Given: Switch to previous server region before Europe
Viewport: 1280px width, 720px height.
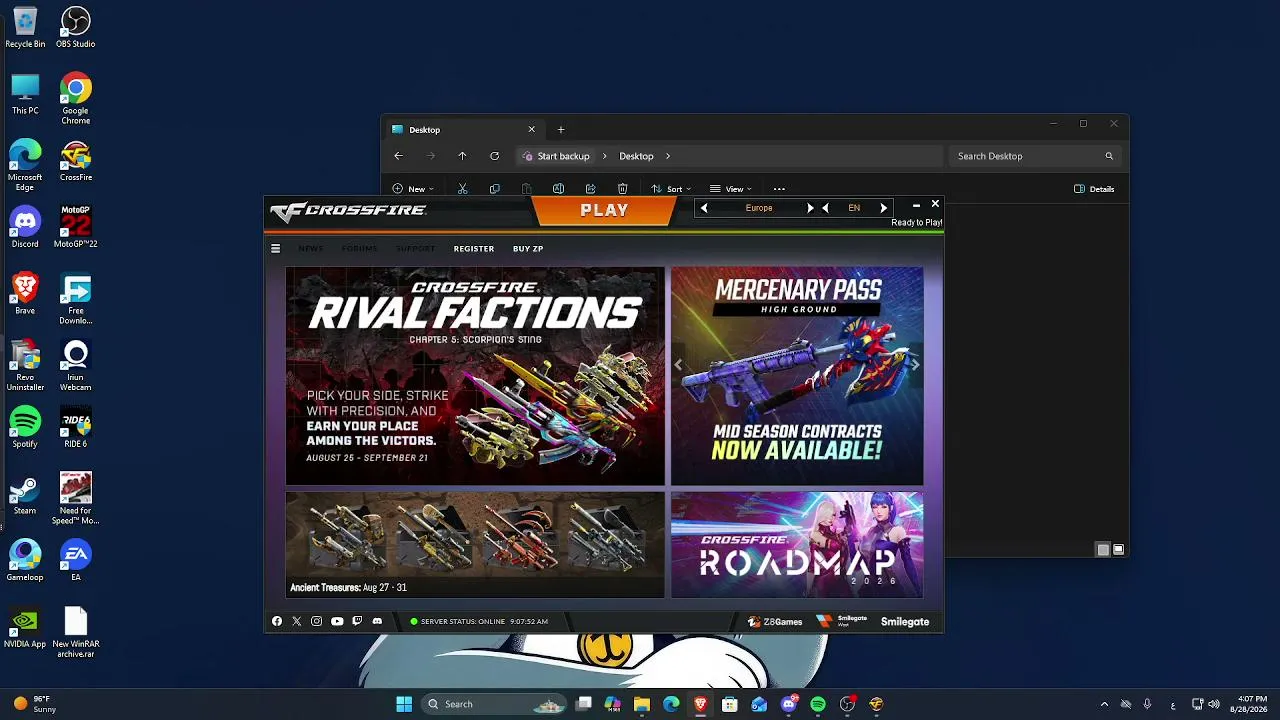Looking at the screenshot, I should [704, 208].
